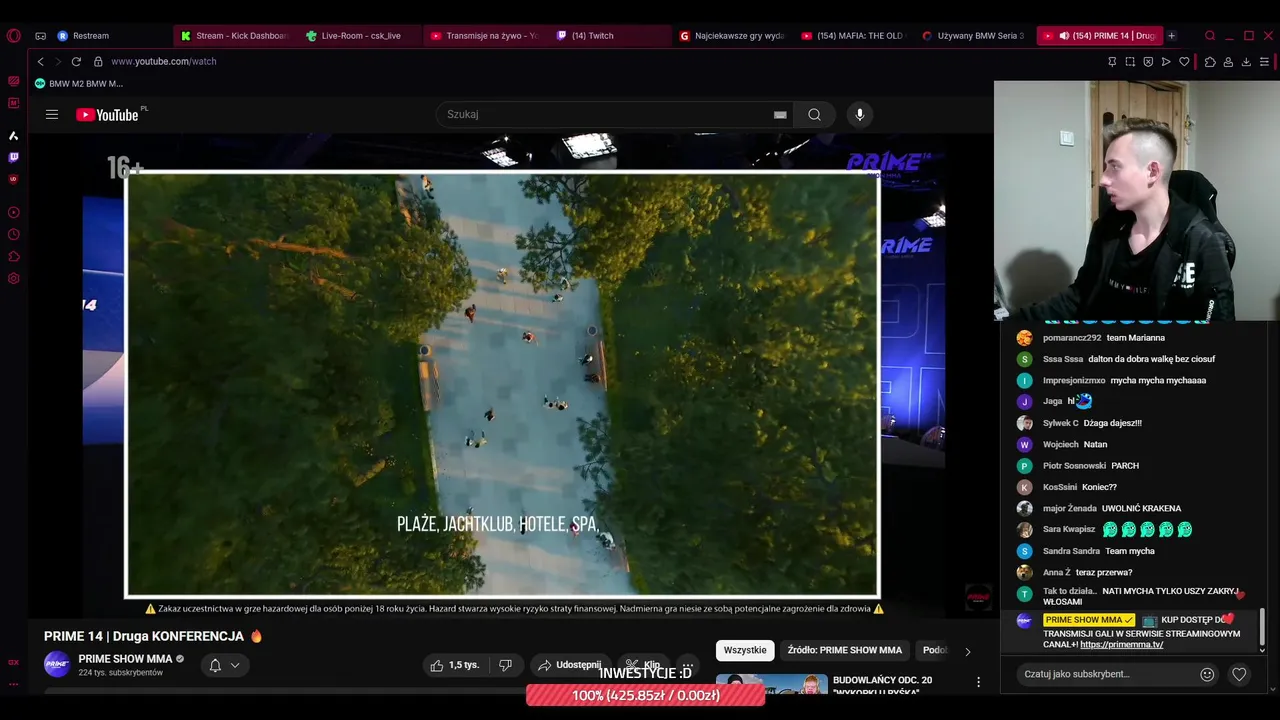The image size is (1280, 720).
Task: Open ad blocker shield icon
Action: 1148,61
